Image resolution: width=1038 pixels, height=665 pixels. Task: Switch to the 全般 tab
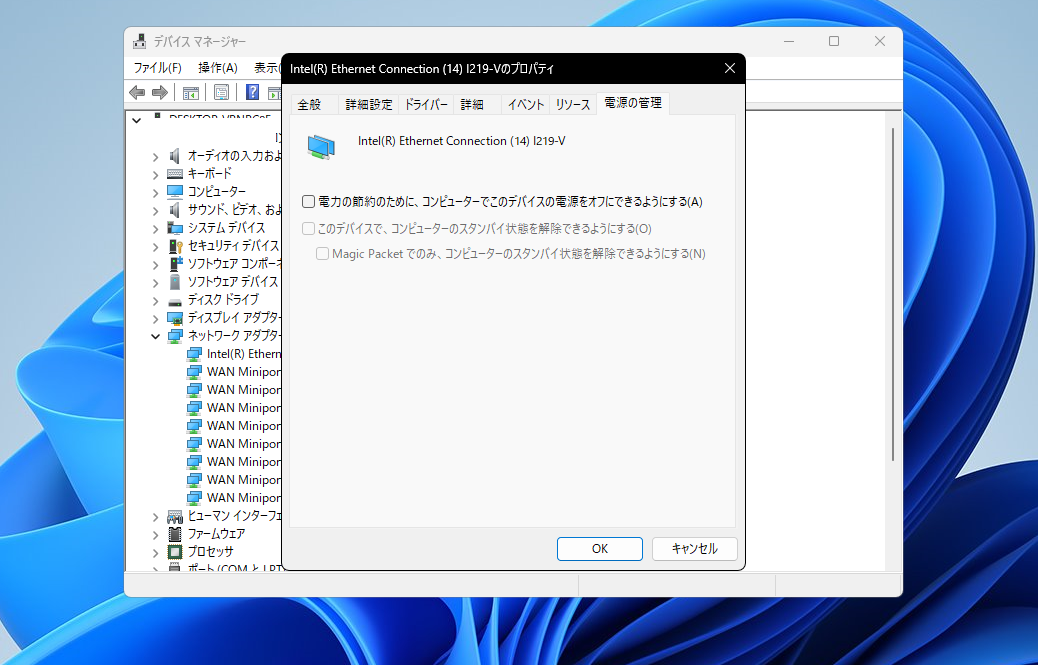pyautogui.click(x=314, y=105)
